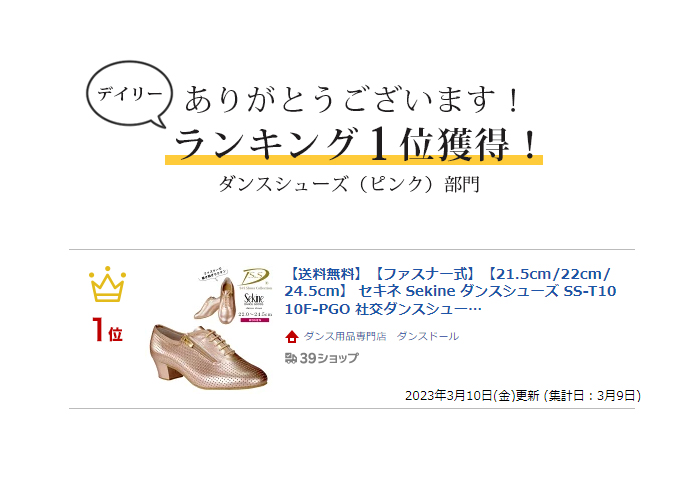Click the yellow underline highlight bar
The image size is (700, 504).
tap(354, 160)
